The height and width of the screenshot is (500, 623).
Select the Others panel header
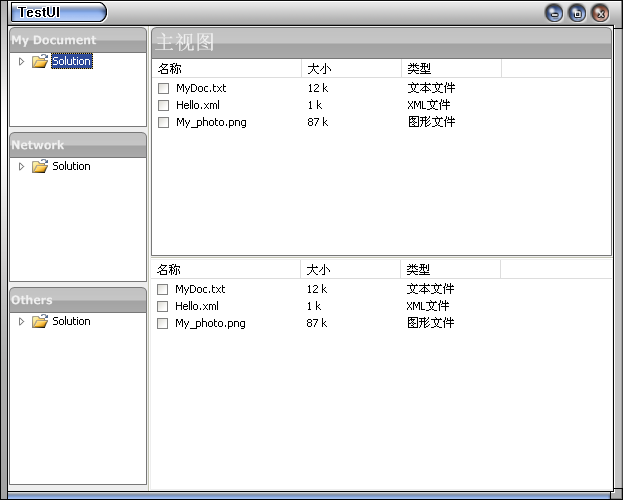78,300
